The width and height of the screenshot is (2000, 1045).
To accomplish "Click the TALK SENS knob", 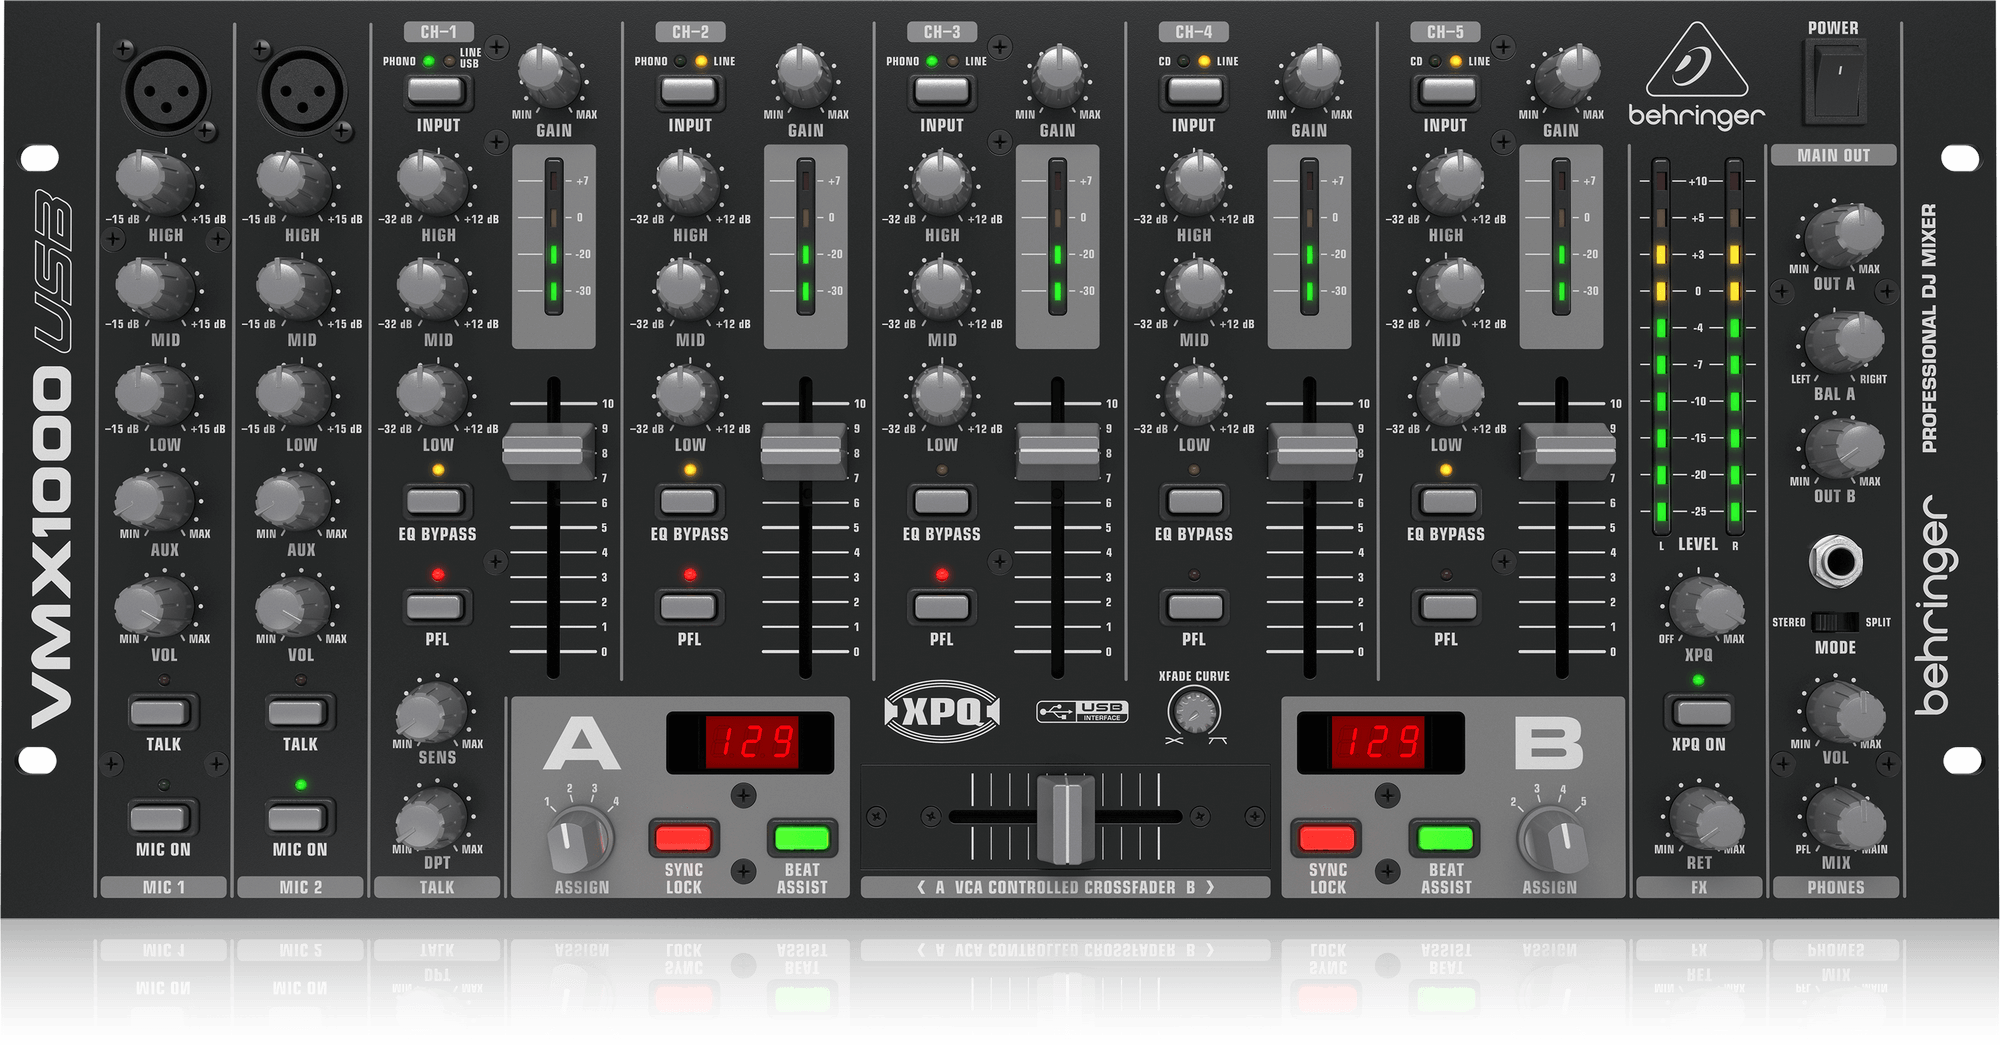I will coord(431,711).
